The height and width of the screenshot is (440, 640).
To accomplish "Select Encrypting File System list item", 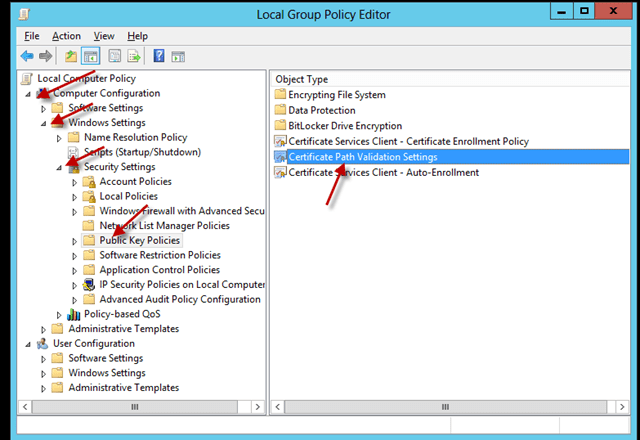I will click(x=337, y=95).
